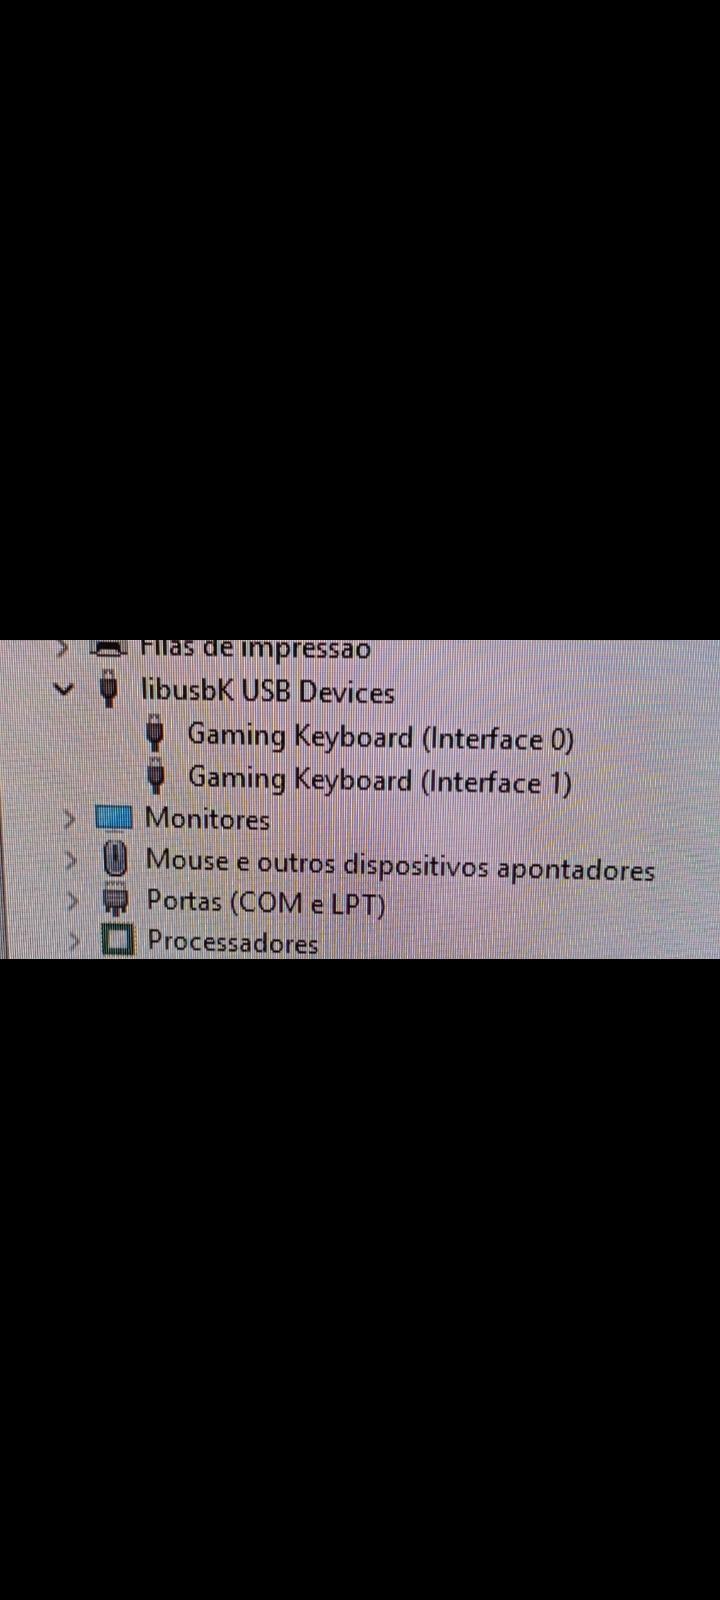
Task: Select Mouse e outros dispositivos apontadores label
Action: 400,864
